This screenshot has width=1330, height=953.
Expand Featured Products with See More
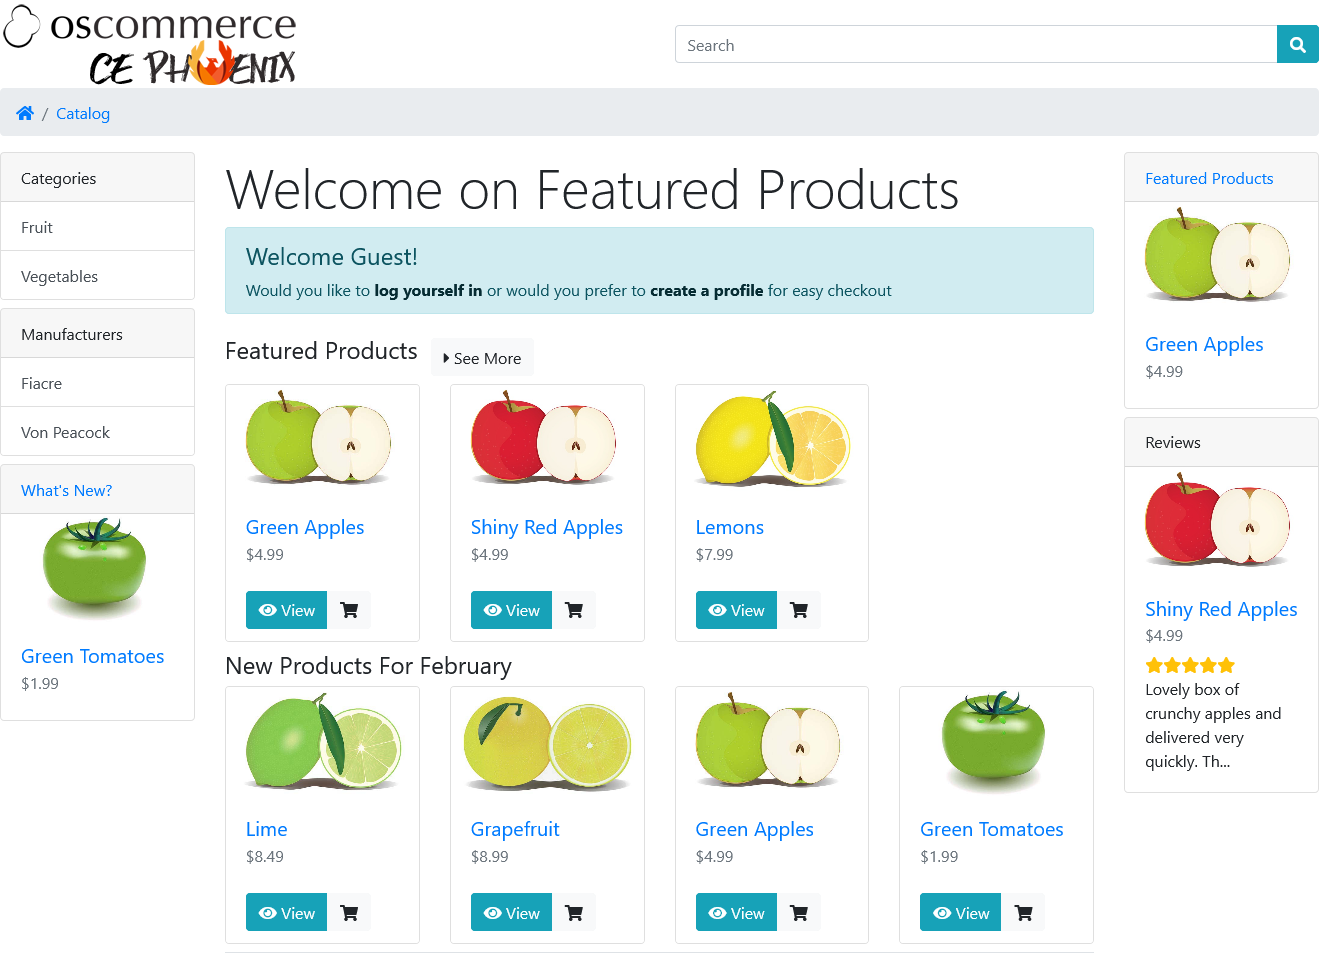pyautogui.click(x=482, y=358)
